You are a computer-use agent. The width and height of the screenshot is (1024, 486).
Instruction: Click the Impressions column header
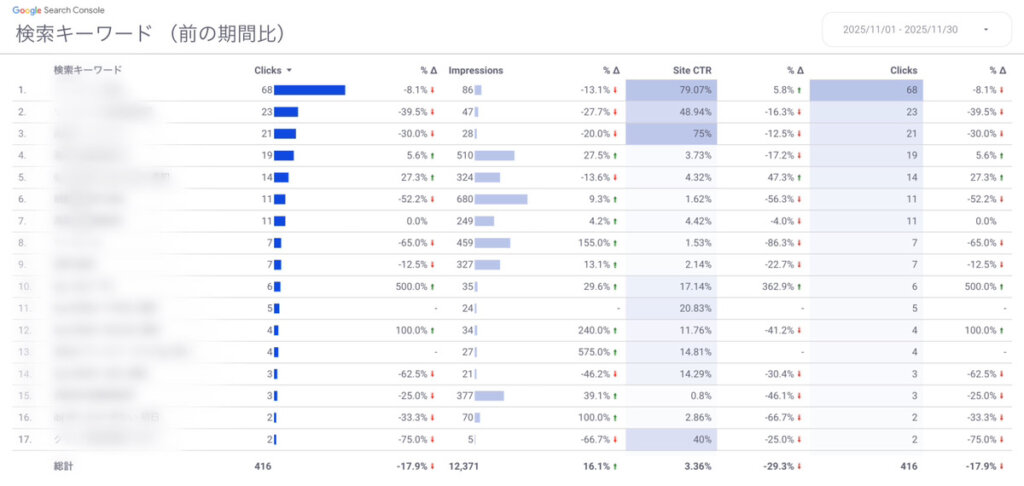click(x=475, y=71)
